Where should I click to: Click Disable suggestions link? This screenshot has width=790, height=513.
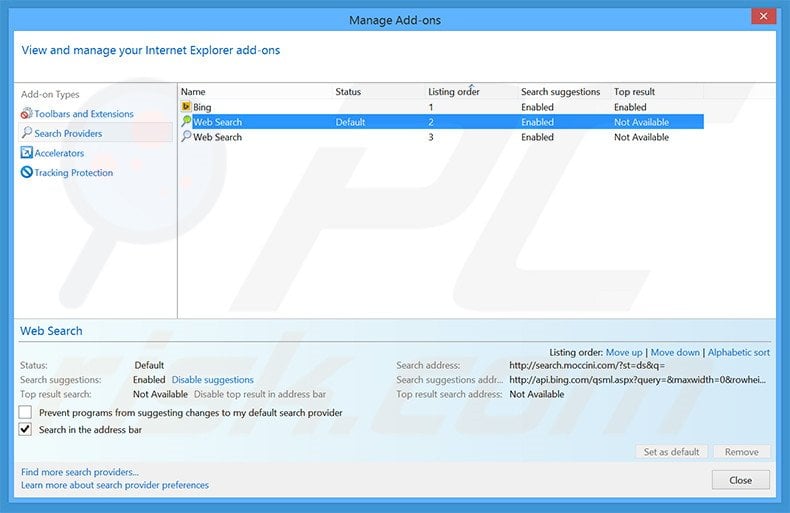click(213, 379)
